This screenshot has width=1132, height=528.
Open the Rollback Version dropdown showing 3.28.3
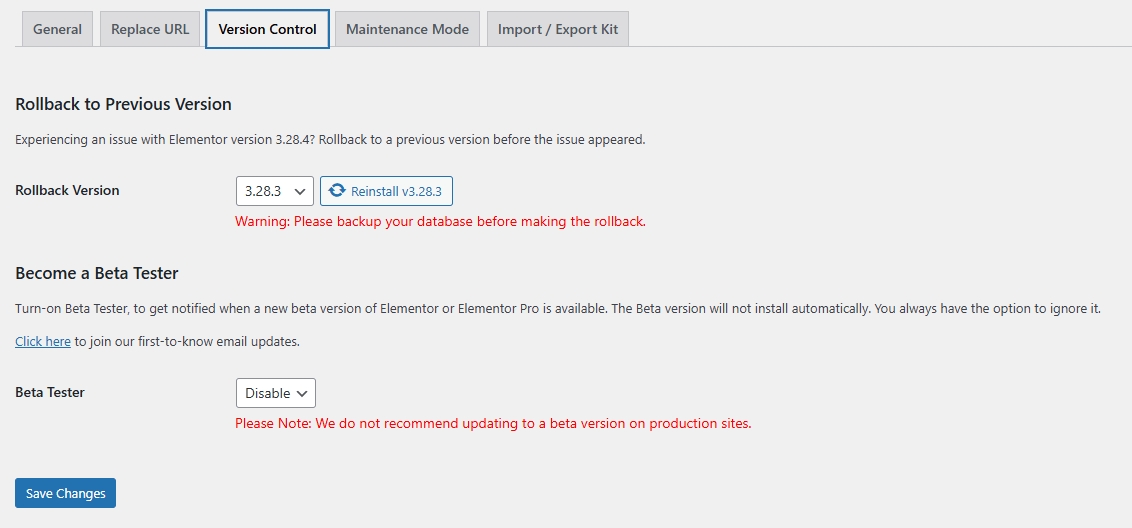coord(275,191)
